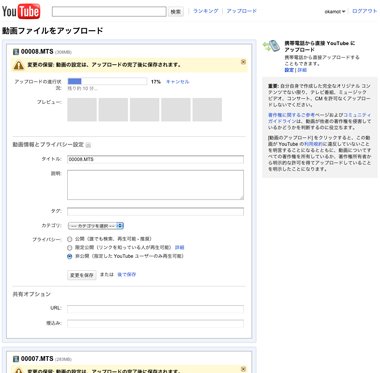Click the video file icon beside 00007.MTS
The width and height of the screenshot is (380, 373).
16,359
